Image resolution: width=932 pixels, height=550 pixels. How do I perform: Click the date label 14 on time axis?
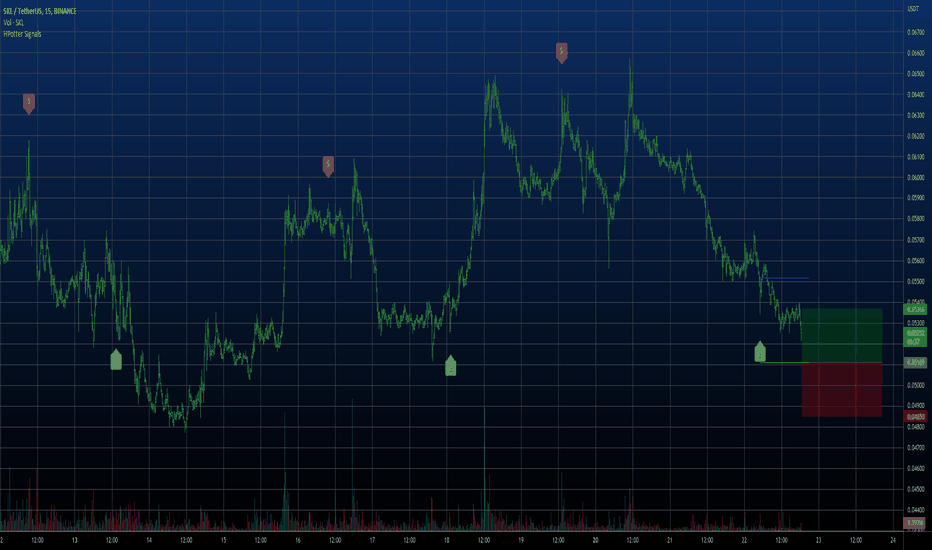(149, 540)
